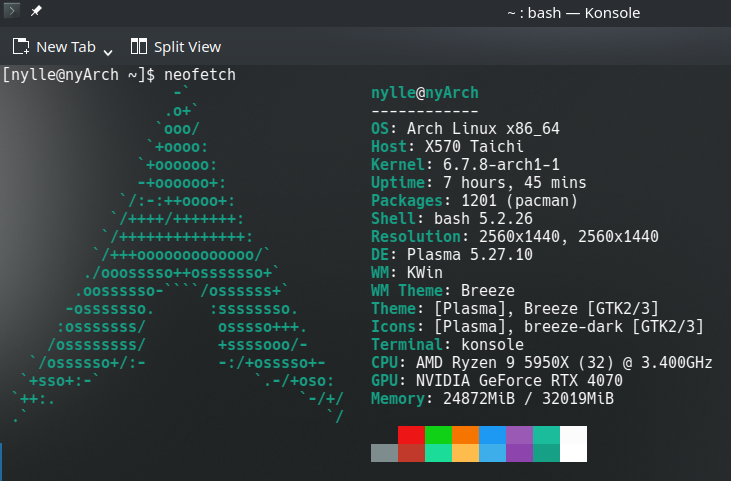The width and height of the screenshot is (731, 481).
Task: Click the Split View button
Action: click(176, 47)
